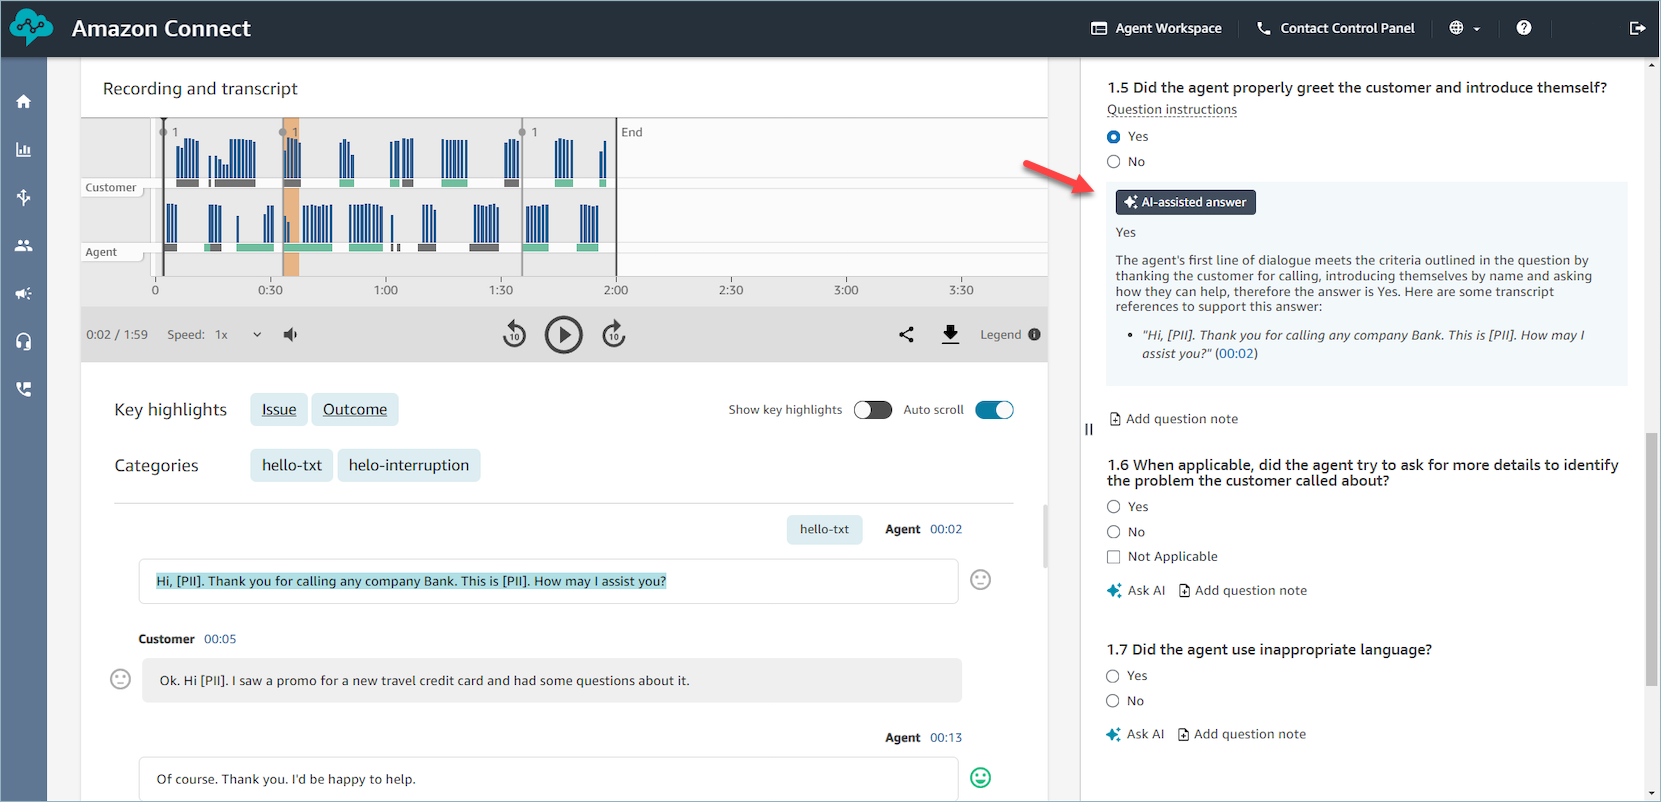This screenshot has height=802, width=1661.
Task: Open Contact Control Panel
Action: (1335, 28)
